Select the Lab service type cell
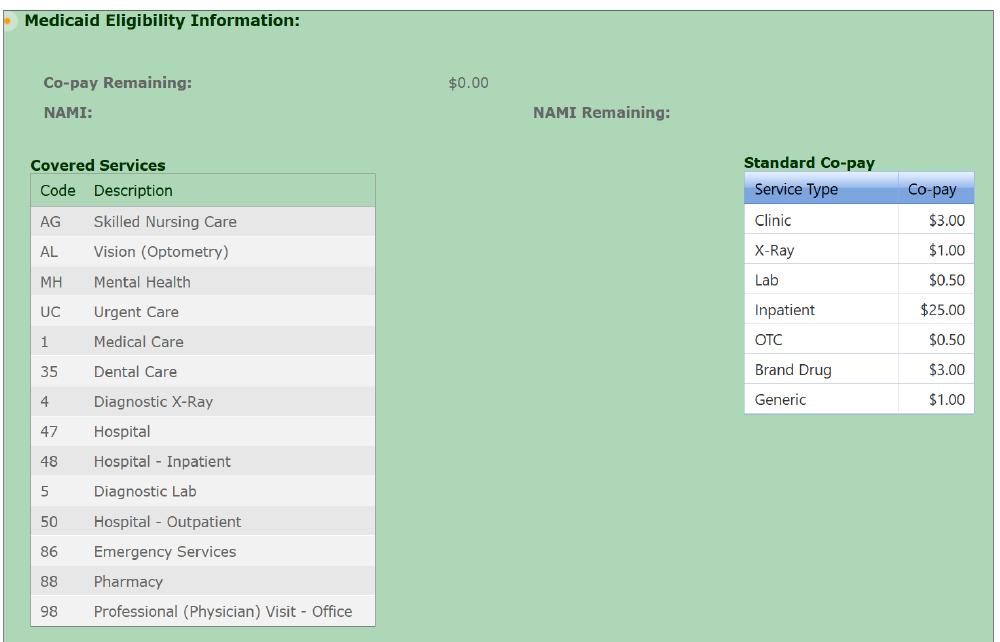 [821, 280]
